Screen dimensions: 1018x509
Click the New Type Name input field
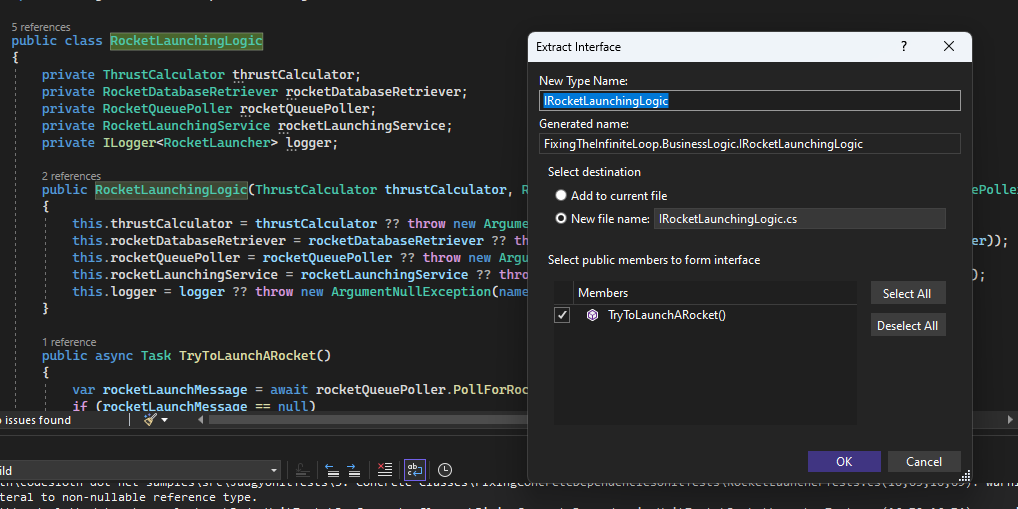click(749, 101)
